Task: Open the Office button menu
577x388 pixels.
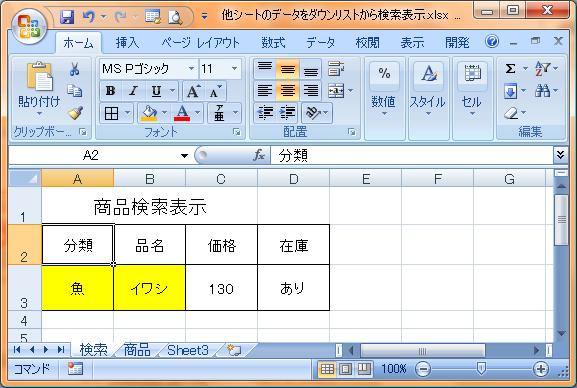Action: (x=29, y=27)
